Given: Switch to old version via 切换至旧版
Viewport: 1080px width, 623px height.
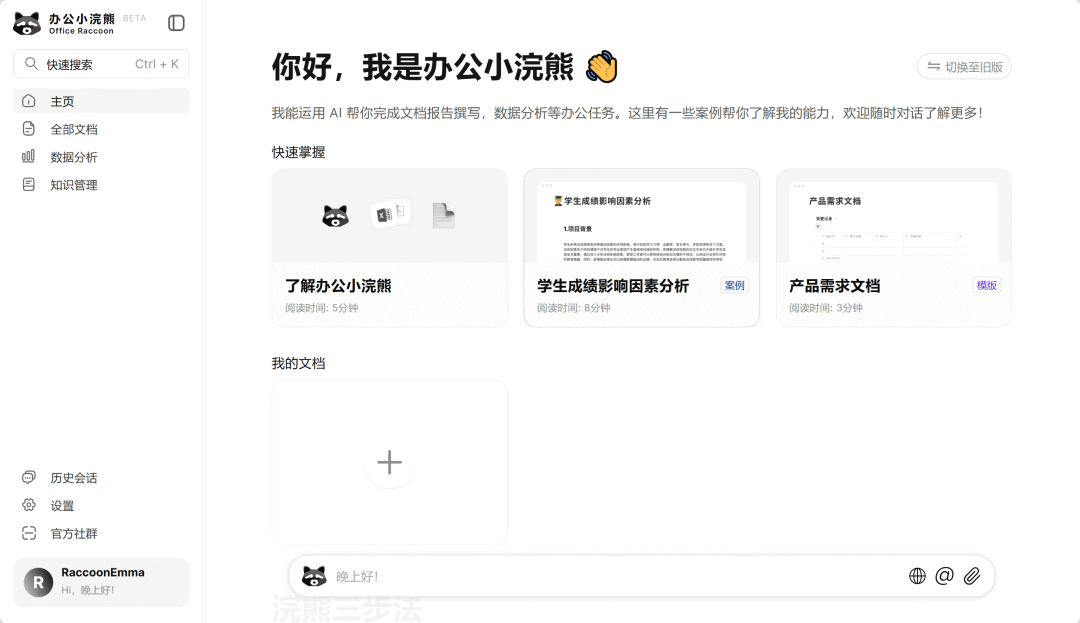Looking at the screenshot, I should pos(964,67).
